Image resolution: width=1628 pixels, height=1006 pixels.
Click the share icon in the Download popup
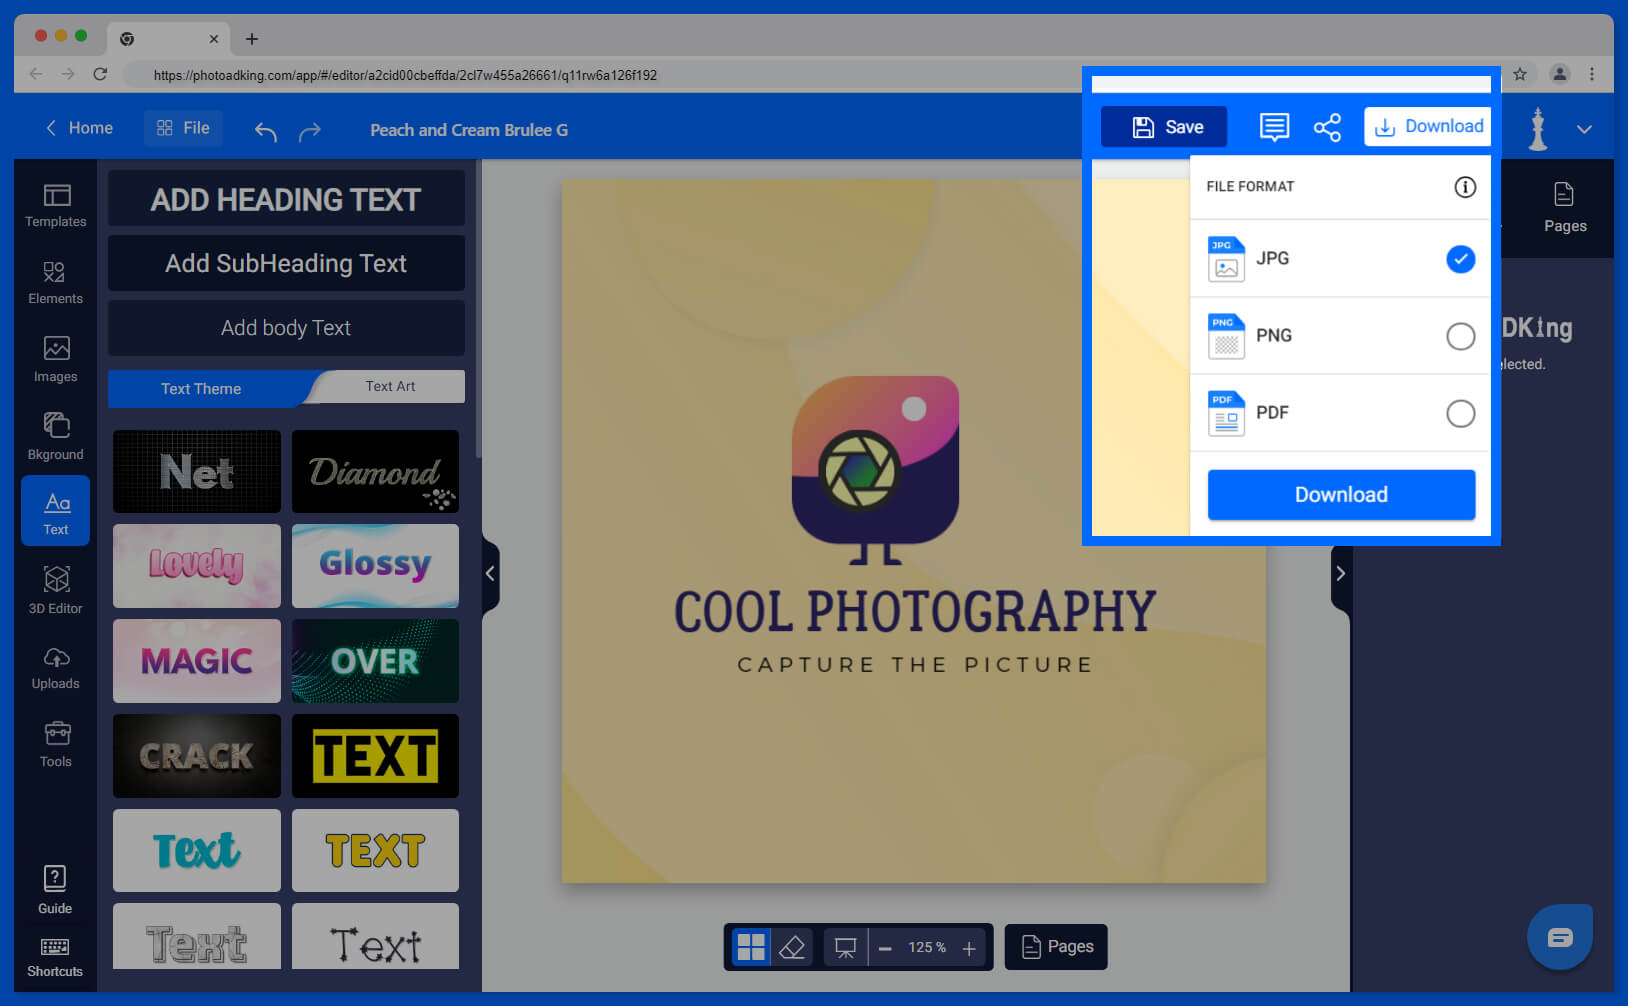click(1327, 127)
